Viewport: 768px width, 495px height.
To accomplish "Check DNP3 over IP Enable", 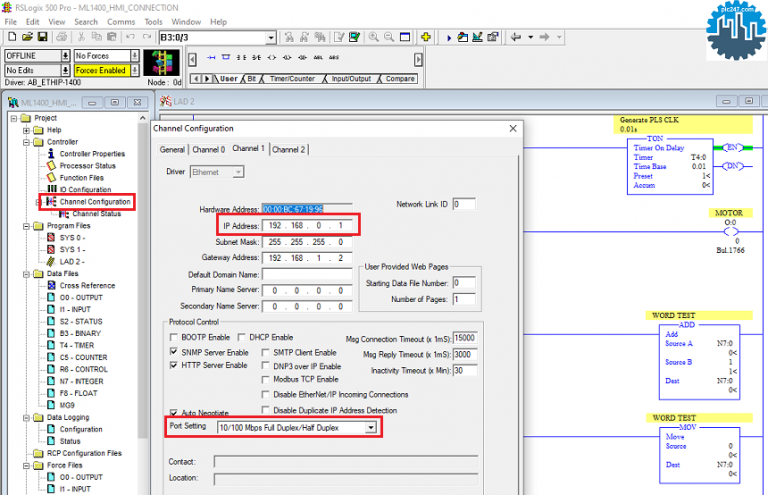I will pyautogui.click(x=265, y=366).
